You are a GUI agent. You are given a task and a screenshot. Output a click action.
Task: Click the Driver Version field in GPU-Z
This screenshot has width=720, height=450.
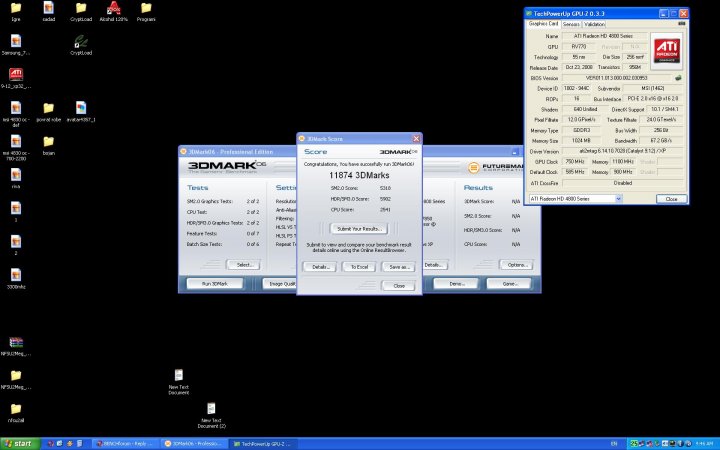click(622, 151)
